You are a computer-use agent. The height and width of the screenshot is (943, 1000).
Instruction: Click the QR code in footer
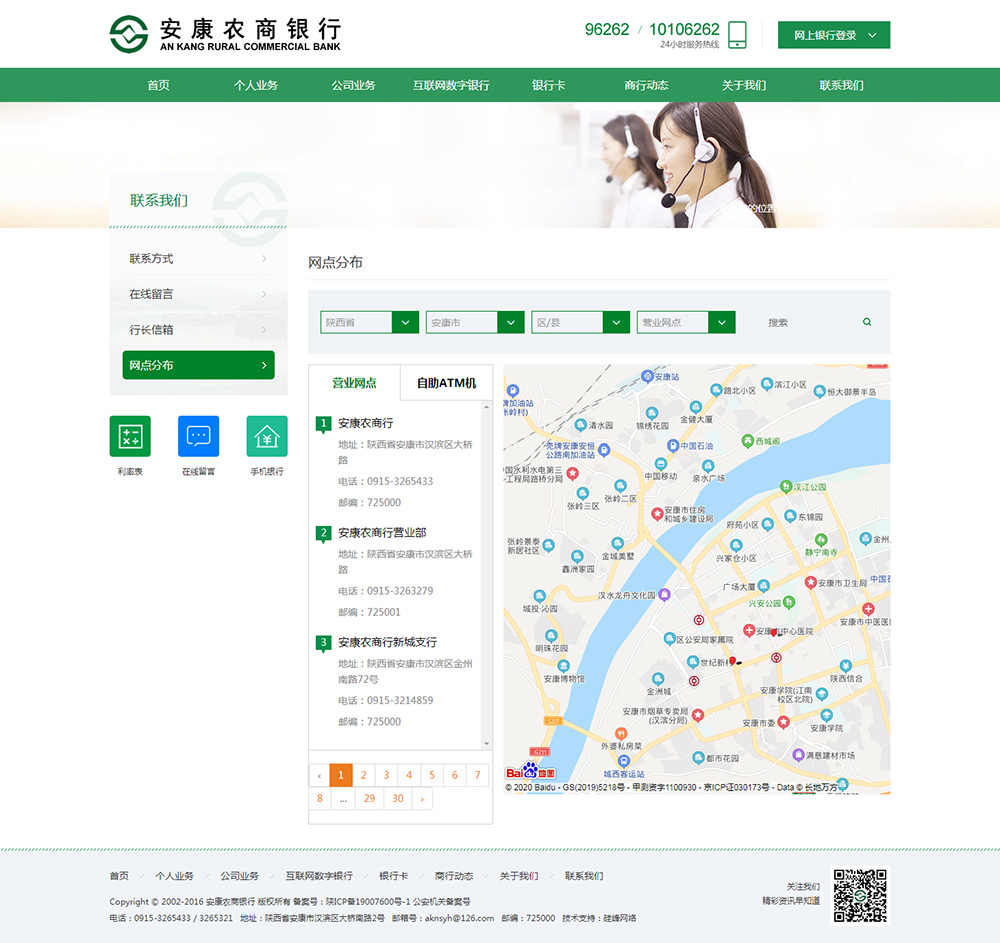coord(859,895)
